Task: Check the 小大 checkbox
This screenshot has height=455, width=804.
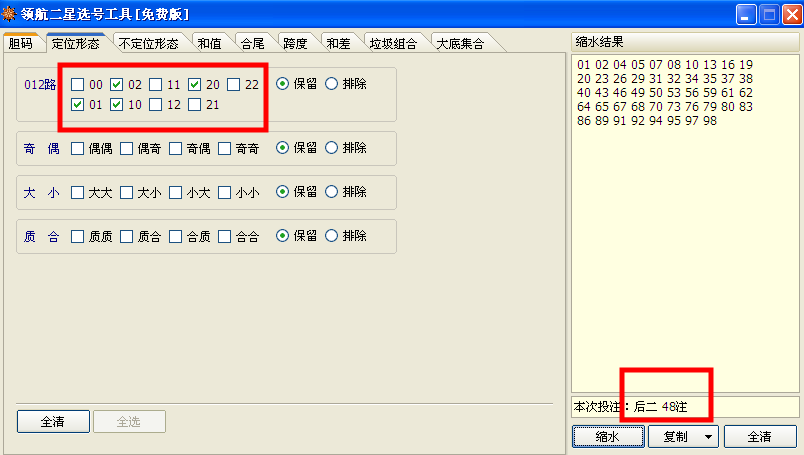Action: (x=175, y=193)
